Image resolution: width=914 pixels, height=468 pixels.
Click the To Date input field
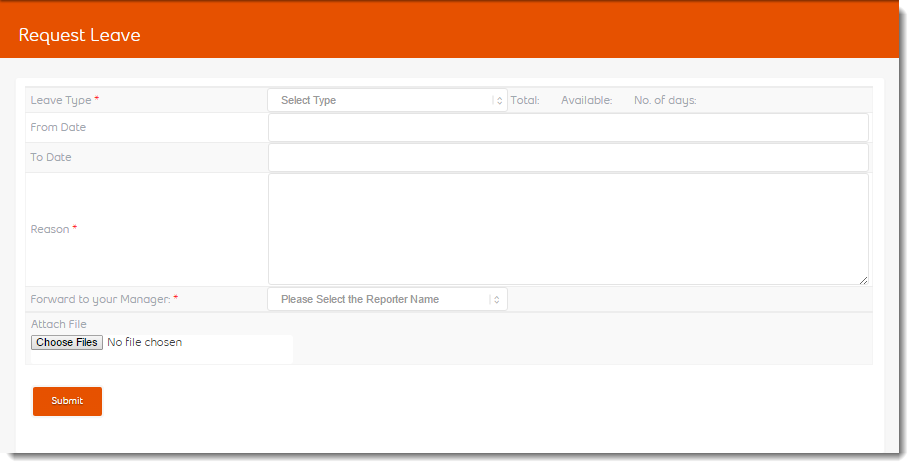(x=568, y=157)
